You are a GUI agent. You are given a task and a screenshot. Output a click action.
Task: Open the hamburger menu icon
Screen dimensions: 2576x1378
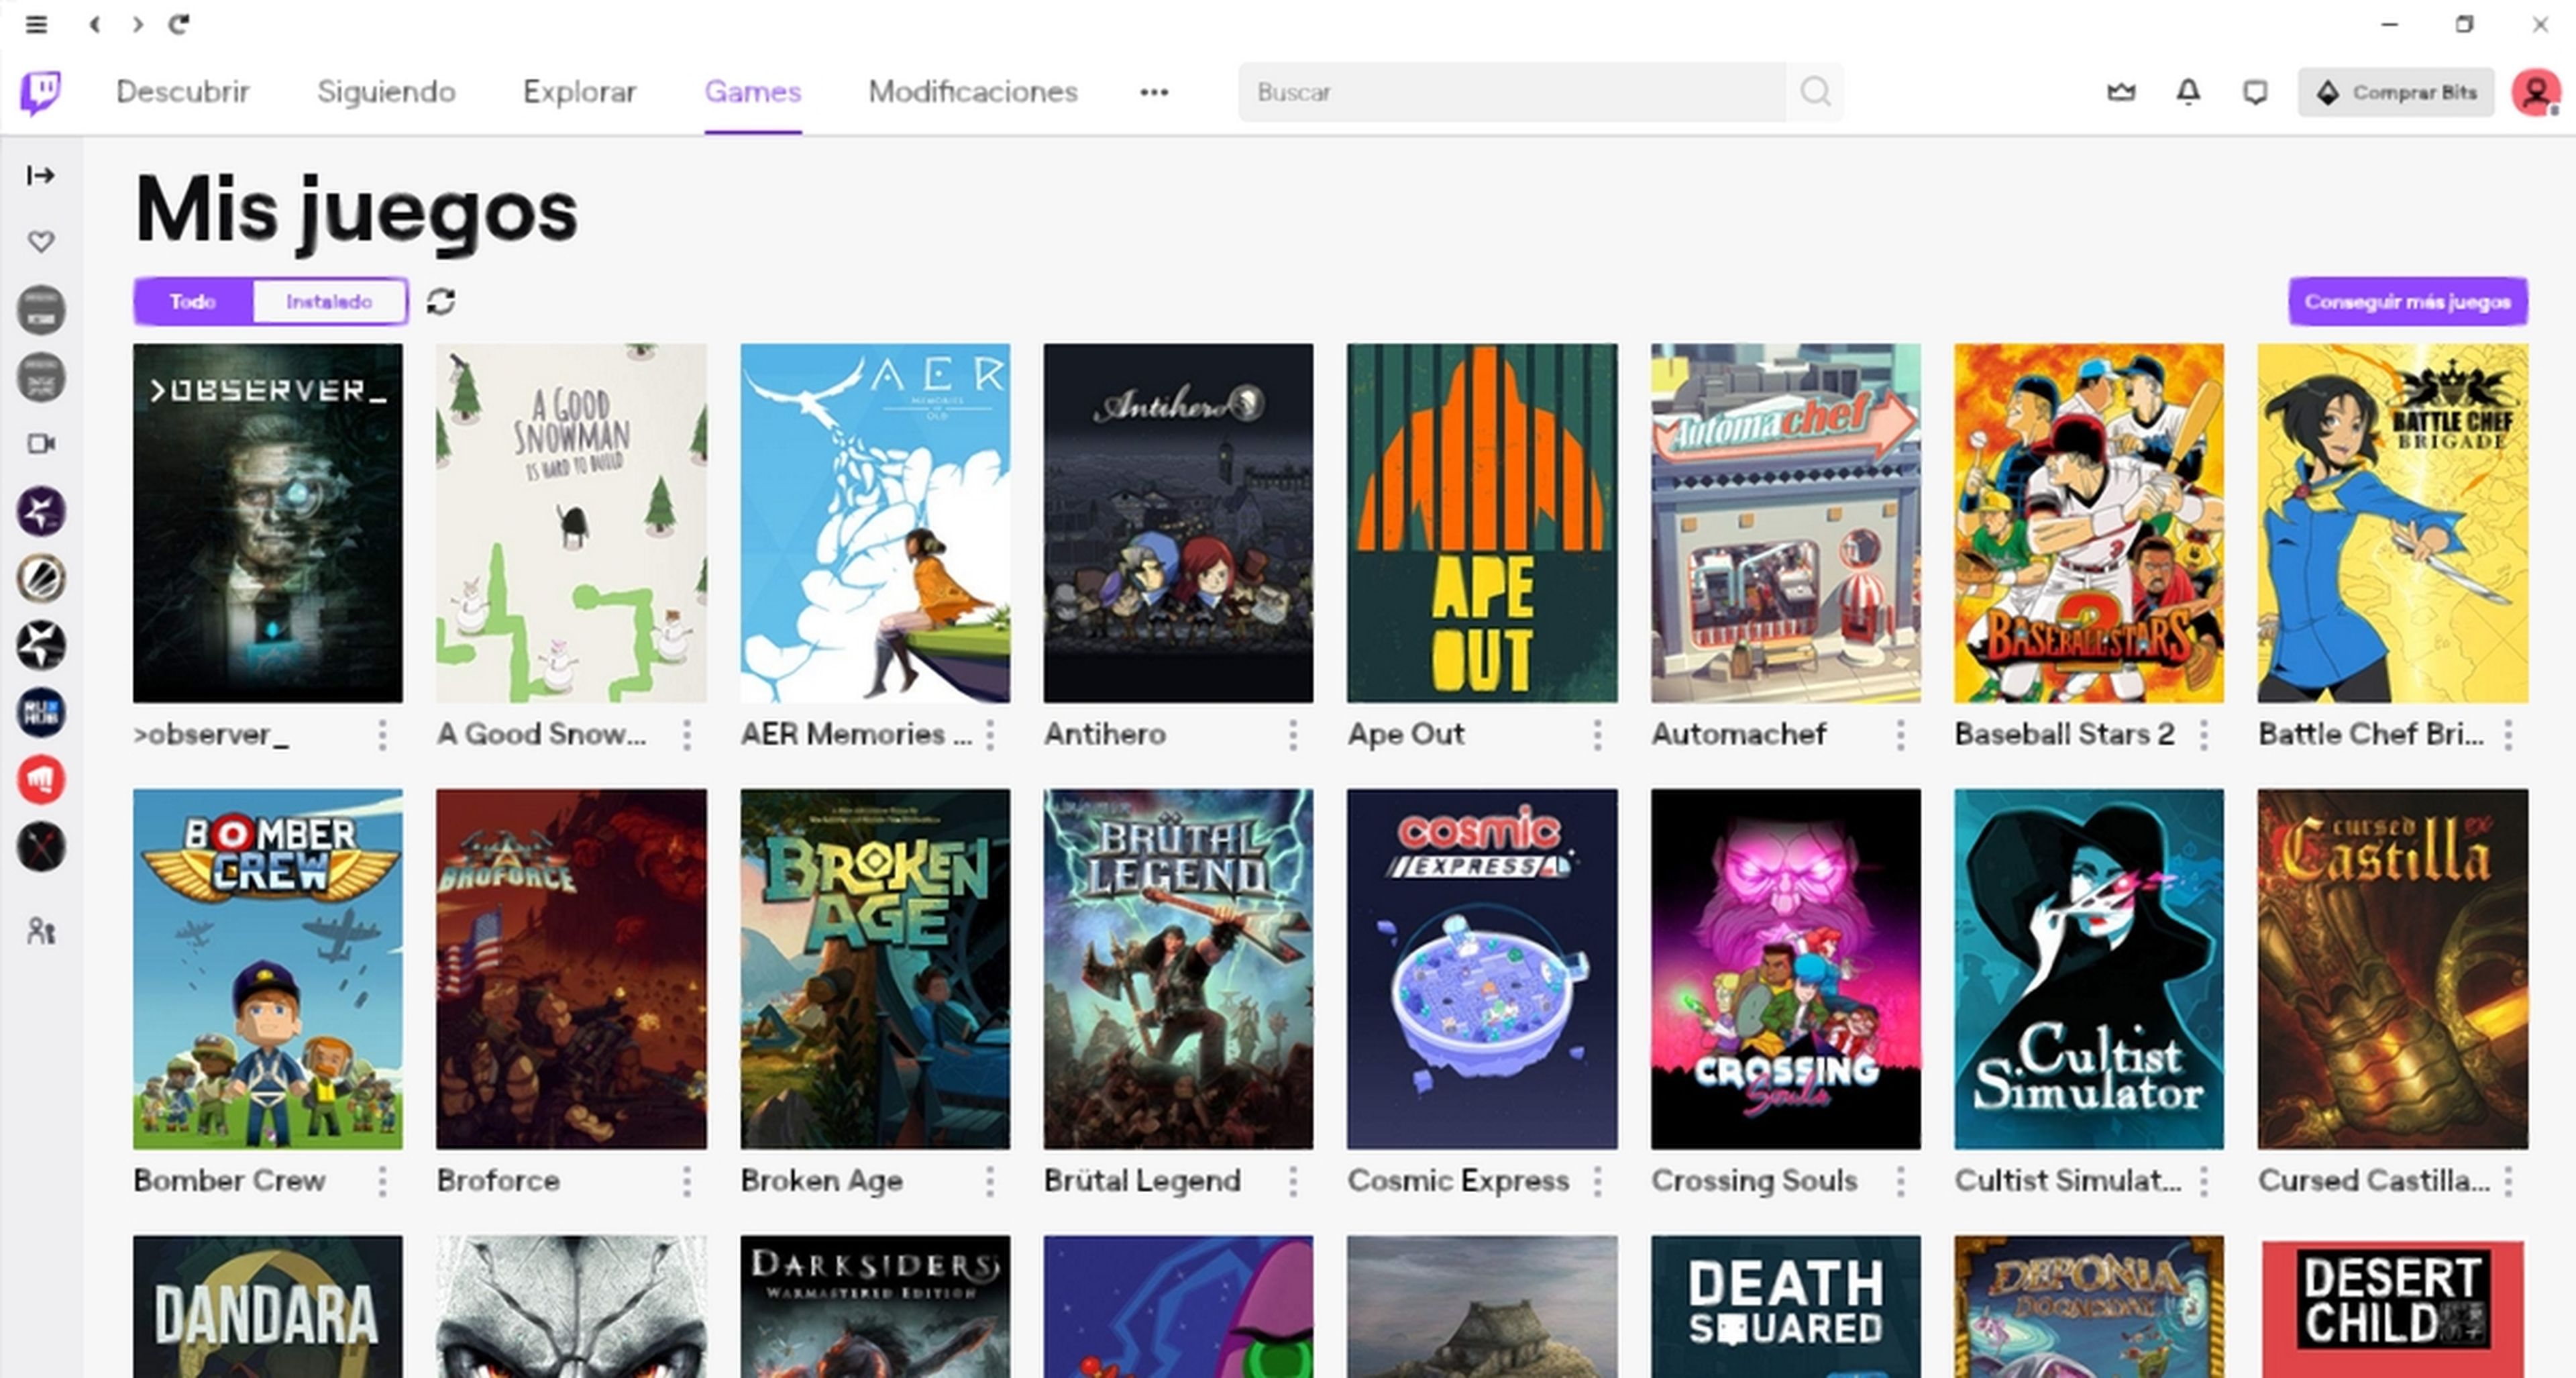[36, 24]
